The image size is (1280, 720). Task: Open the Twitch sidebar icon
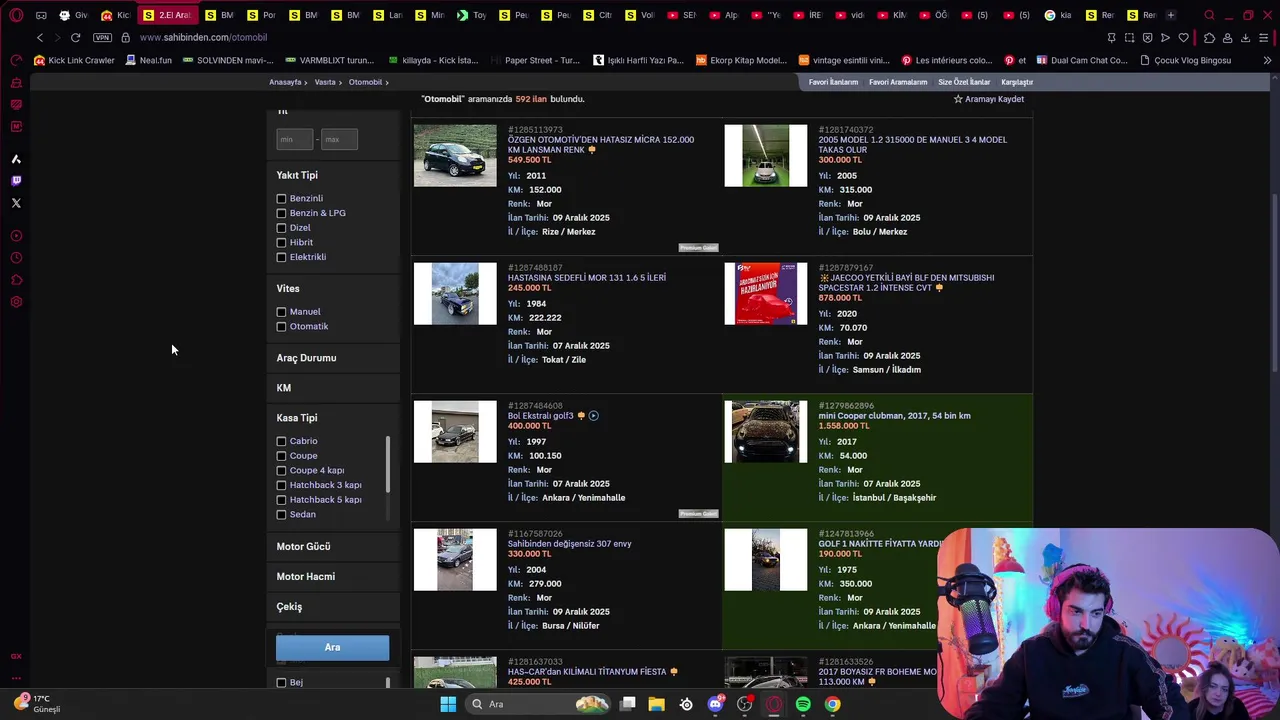coord(16,181)
